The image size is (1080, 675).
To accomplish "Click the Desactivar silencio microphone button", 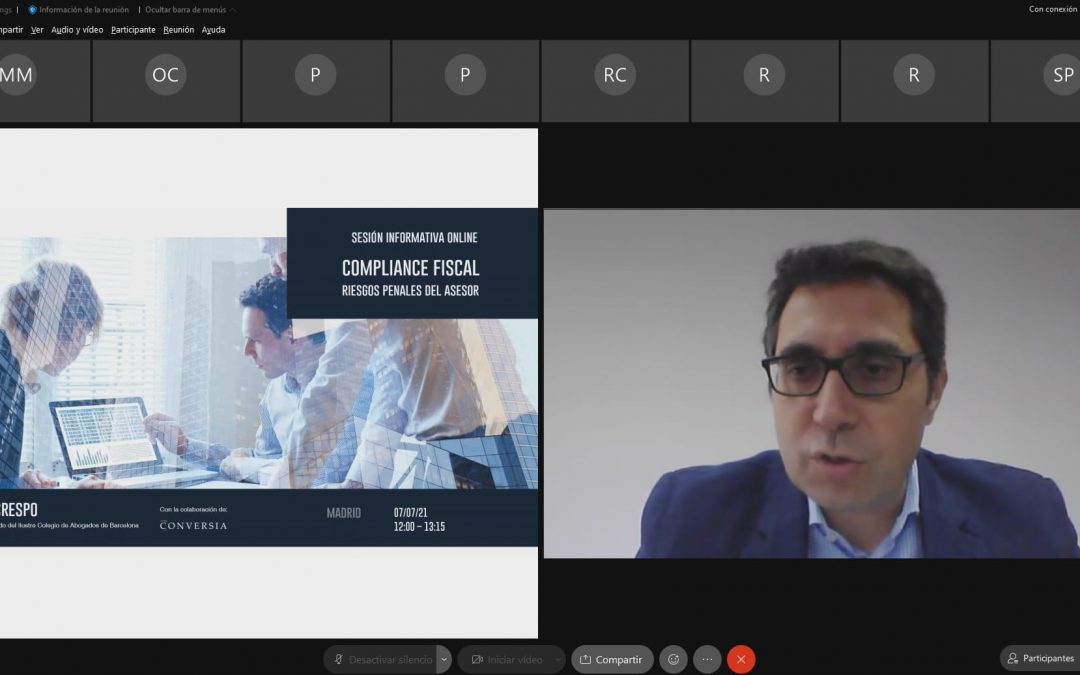I will pos(380,659).
